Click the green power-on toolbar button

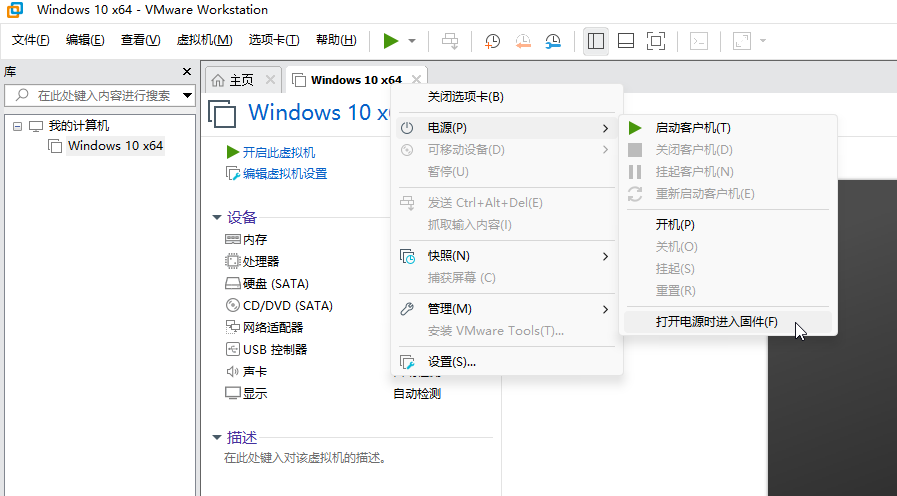coord(390,41)
